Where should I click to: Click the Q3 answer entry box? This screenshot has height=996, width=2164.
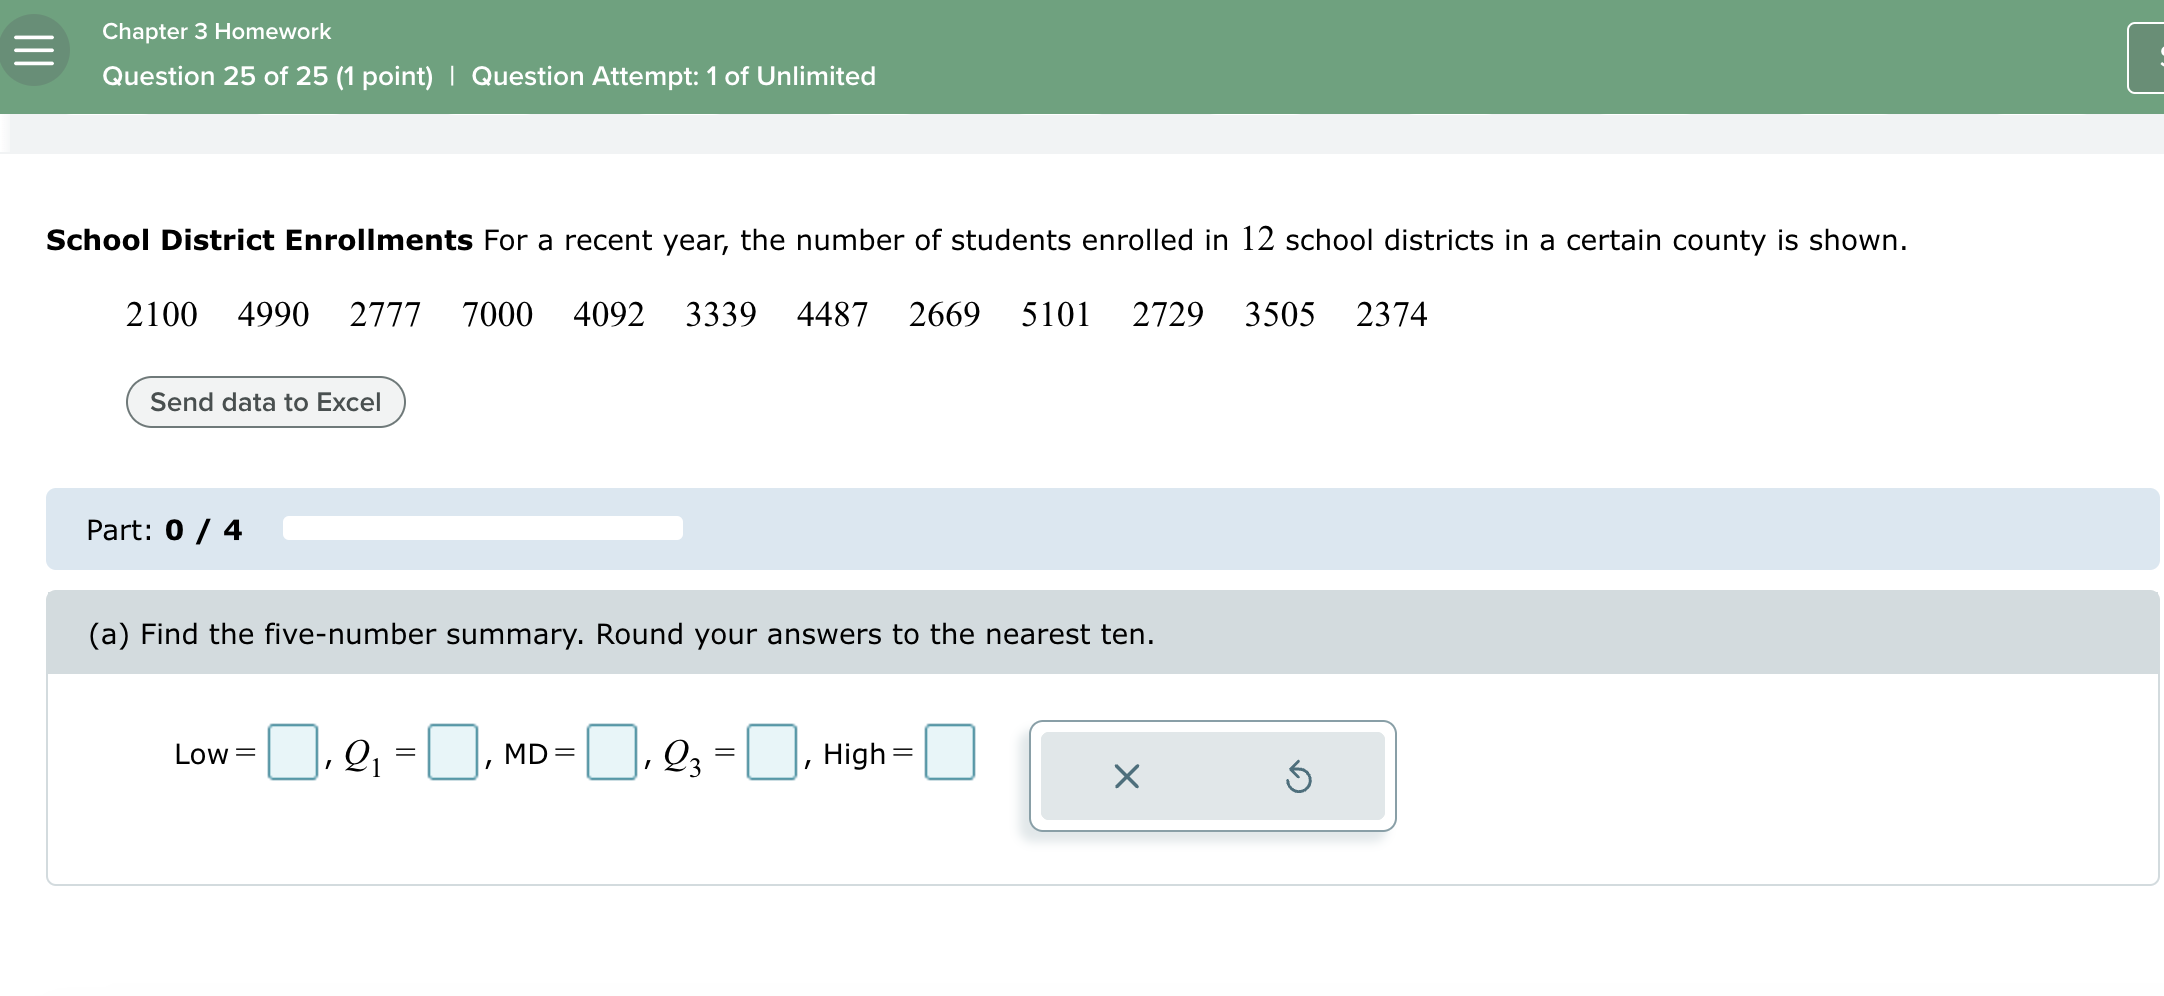(x=769, y=752)
